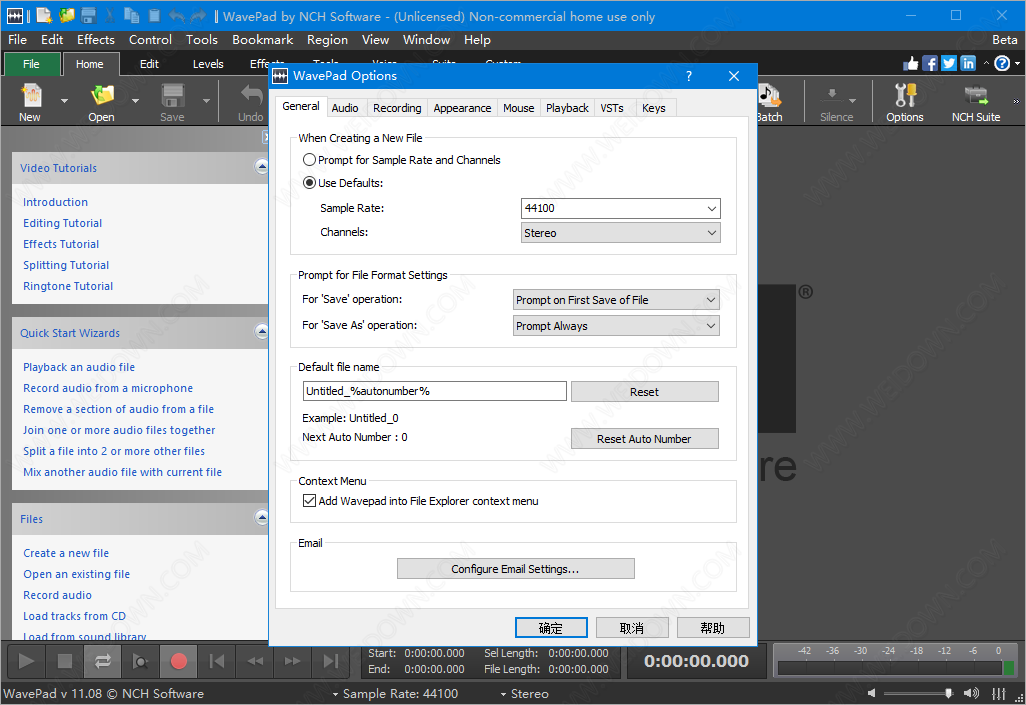
Task: Open the Bookmark menu in the menu bar
Action: pyautogui.click(x=262, y=40)
